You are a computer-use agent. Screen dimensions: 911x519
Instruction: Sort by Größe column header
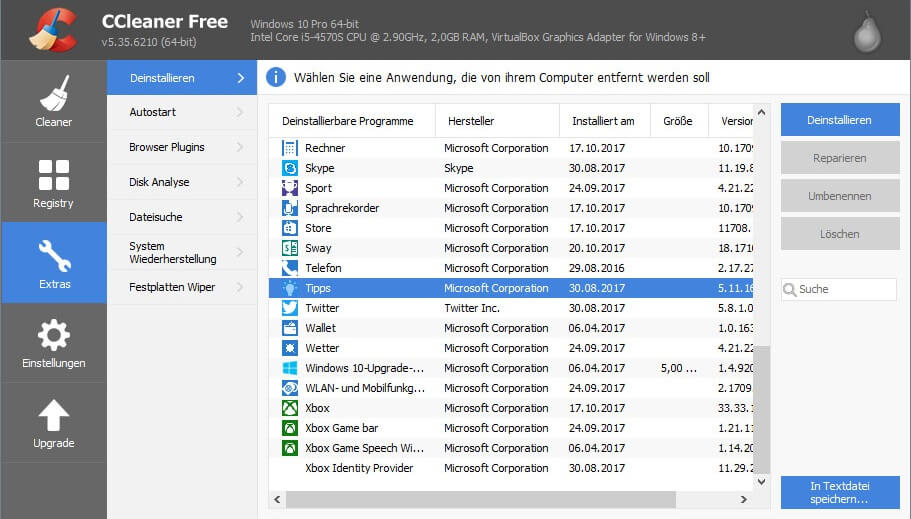tap(679, 121)
